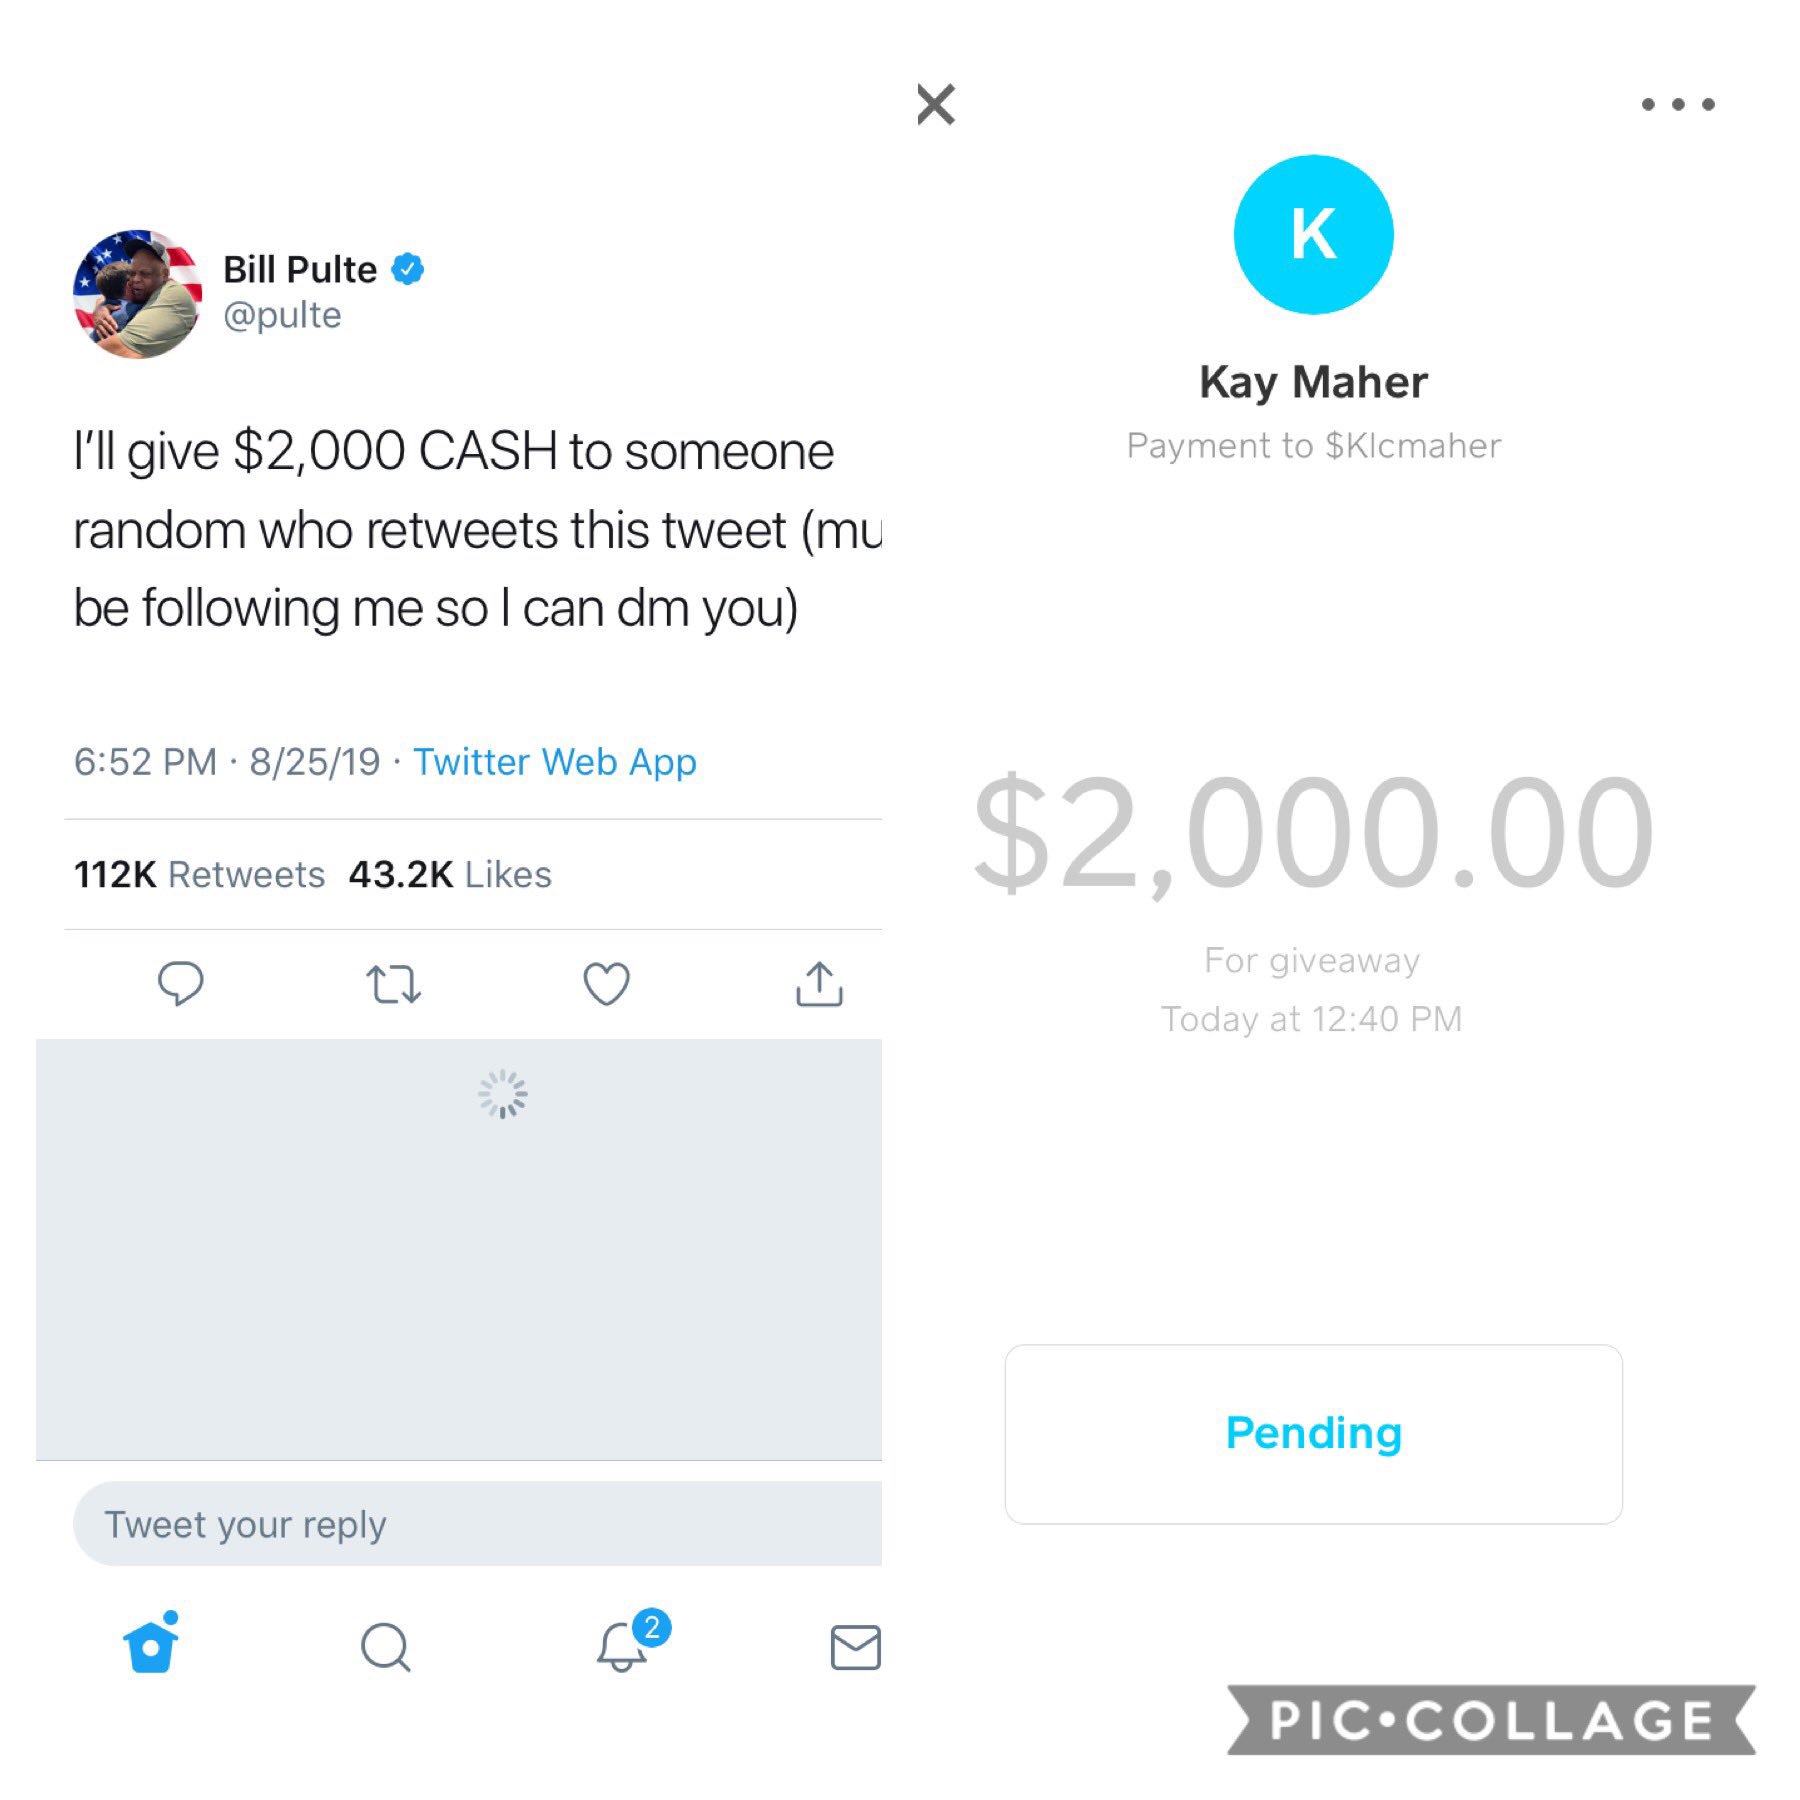The width and height of the screenshot is (1800, 1800).
Task: Like the tweet with heart icon
Action: (606, 984)
